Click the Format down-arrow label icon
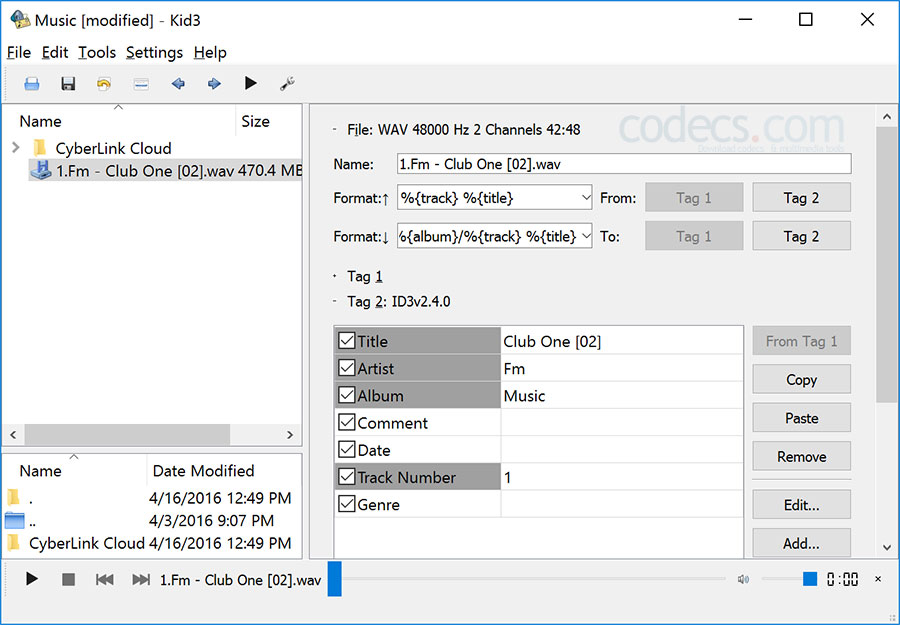 click(385, 238)
